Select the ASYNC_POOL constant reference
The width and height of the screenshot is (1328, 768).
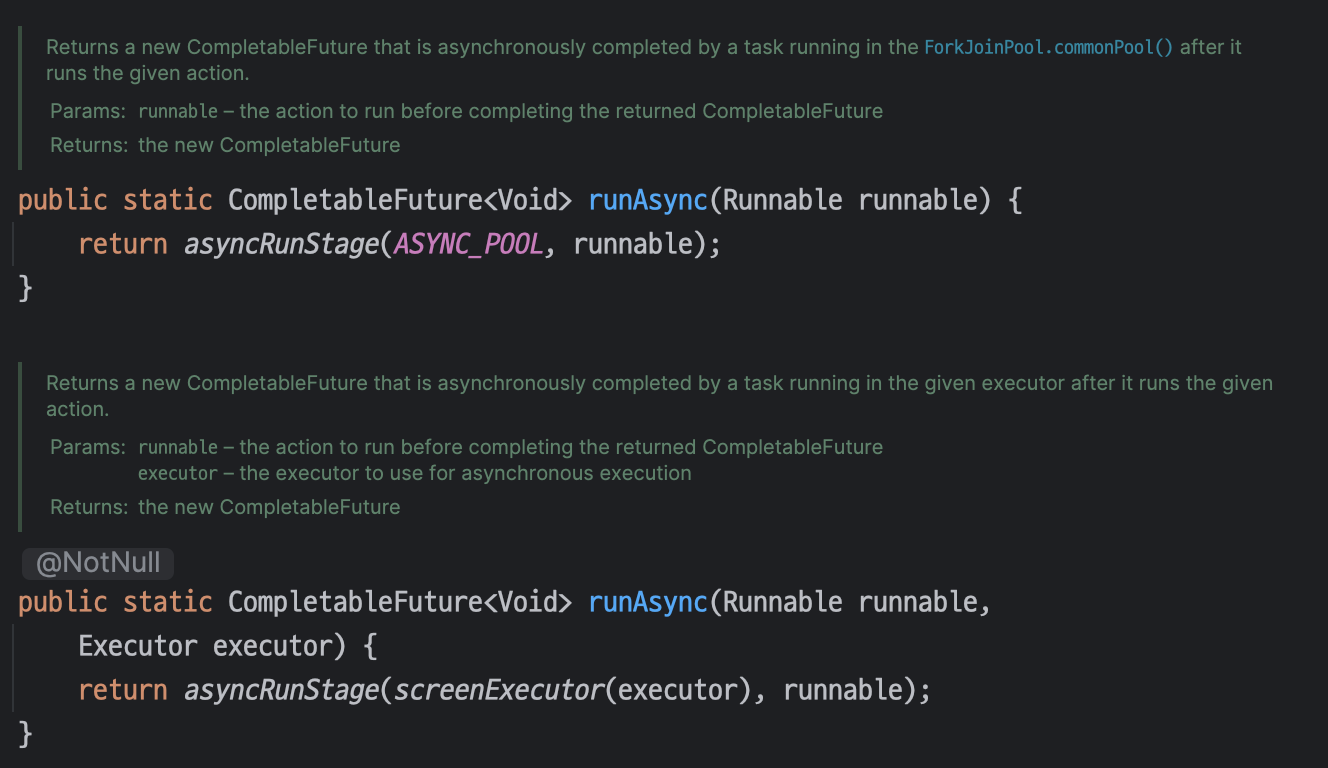tap(469, 244)
